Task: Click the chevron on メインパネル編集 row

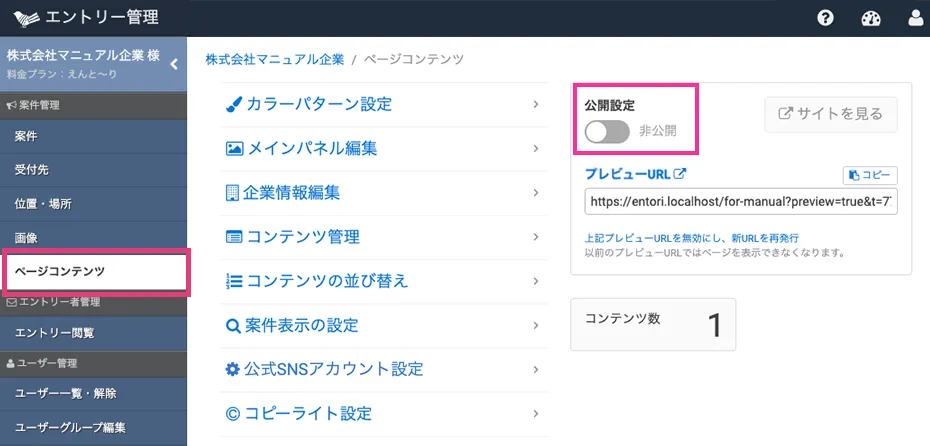Action: point(536,148)
